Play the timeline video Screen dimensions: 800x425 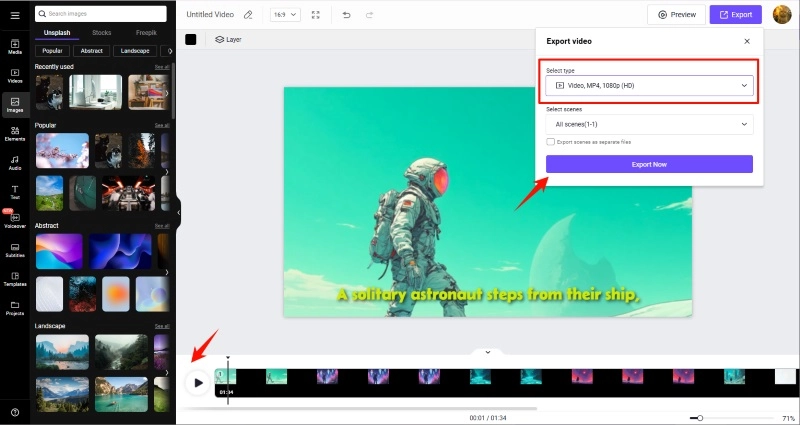coord(198,383)
